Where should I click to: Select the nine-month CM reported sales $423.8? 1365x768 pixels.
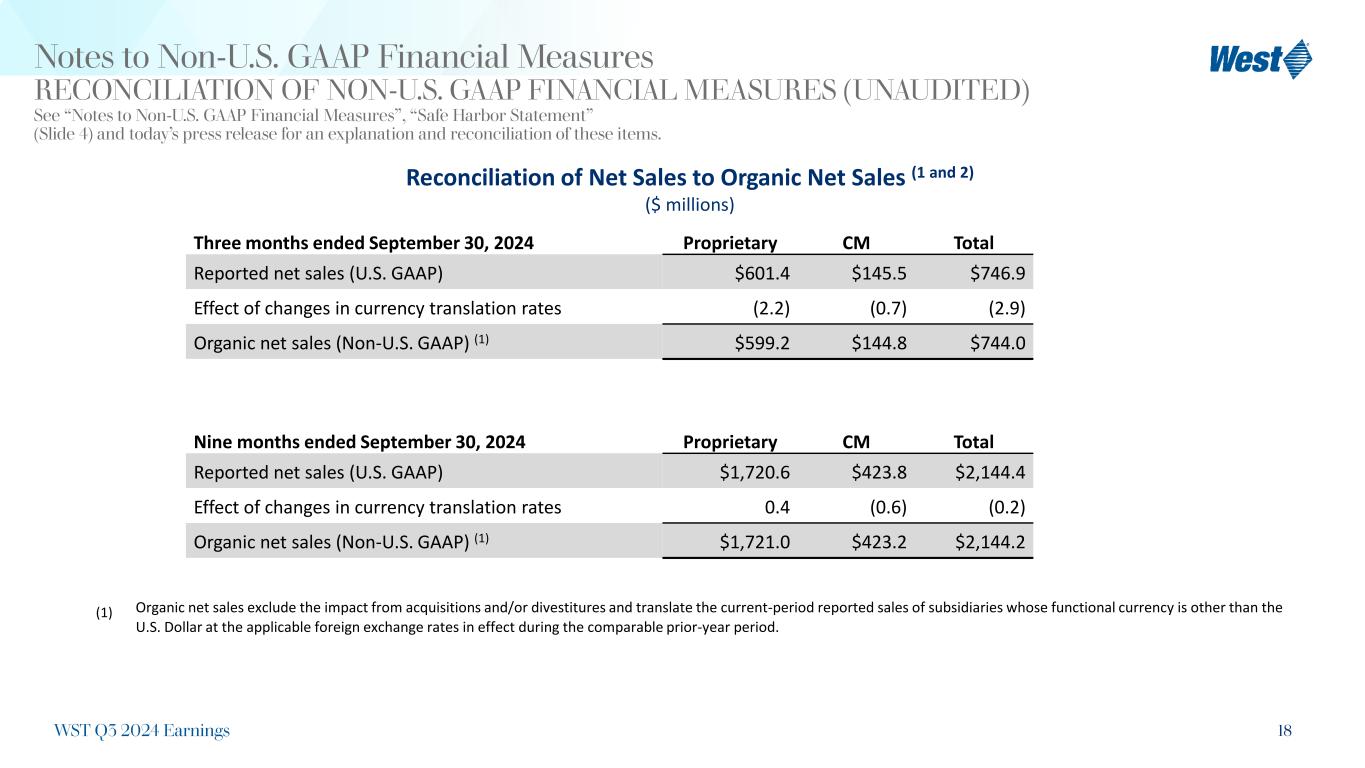tap(879, 472)
